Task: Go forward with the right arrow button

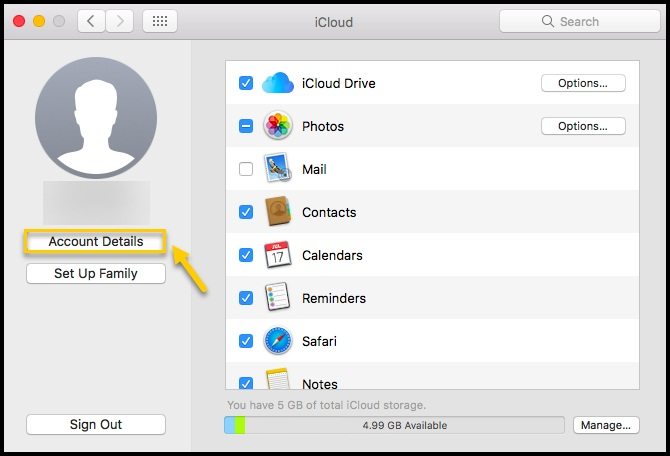Action: point(120,21)
